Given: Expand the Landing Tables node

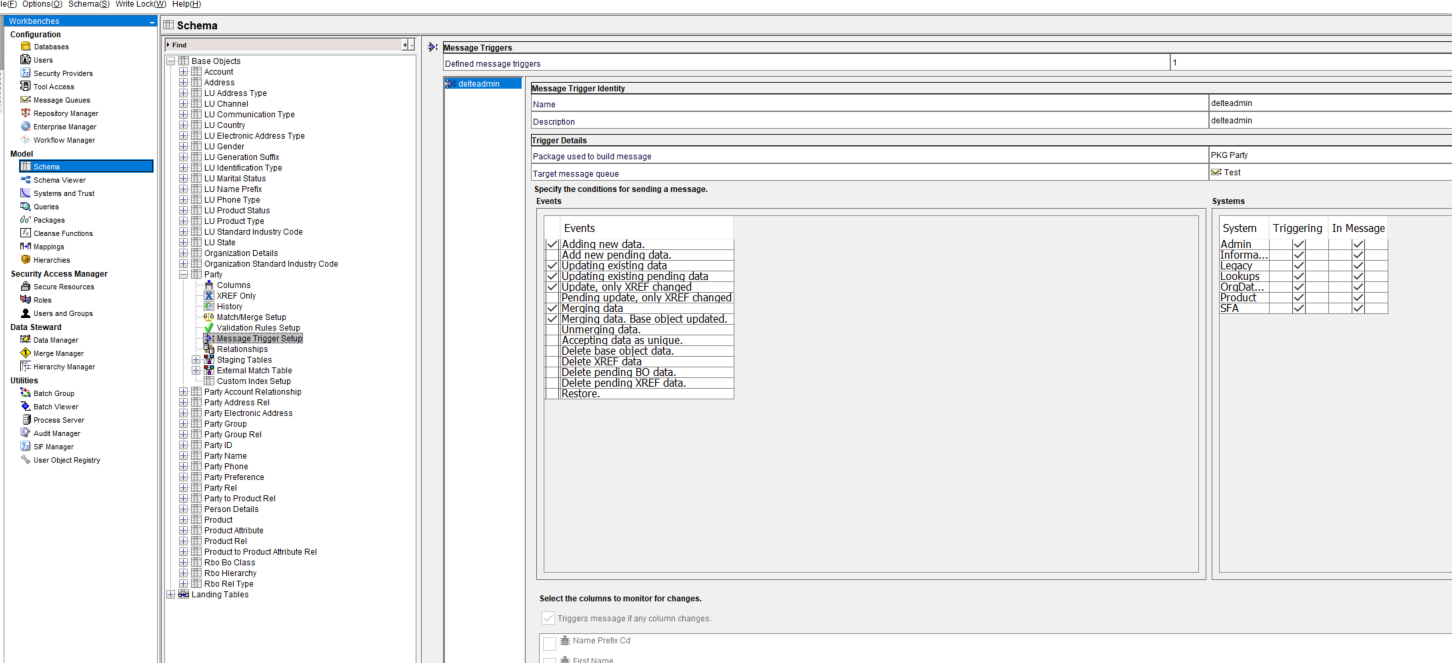Looking at the screenshot, I should [170, 595].
